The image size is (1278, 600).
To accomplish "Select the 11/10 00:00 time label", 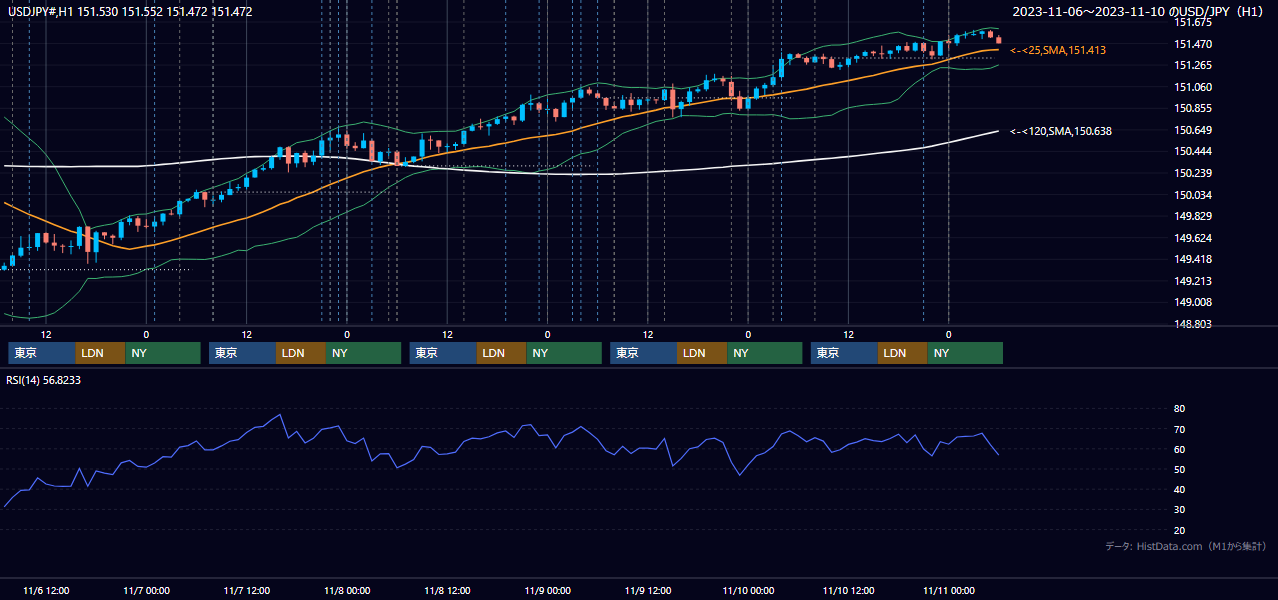I will [x=748, y=590].
